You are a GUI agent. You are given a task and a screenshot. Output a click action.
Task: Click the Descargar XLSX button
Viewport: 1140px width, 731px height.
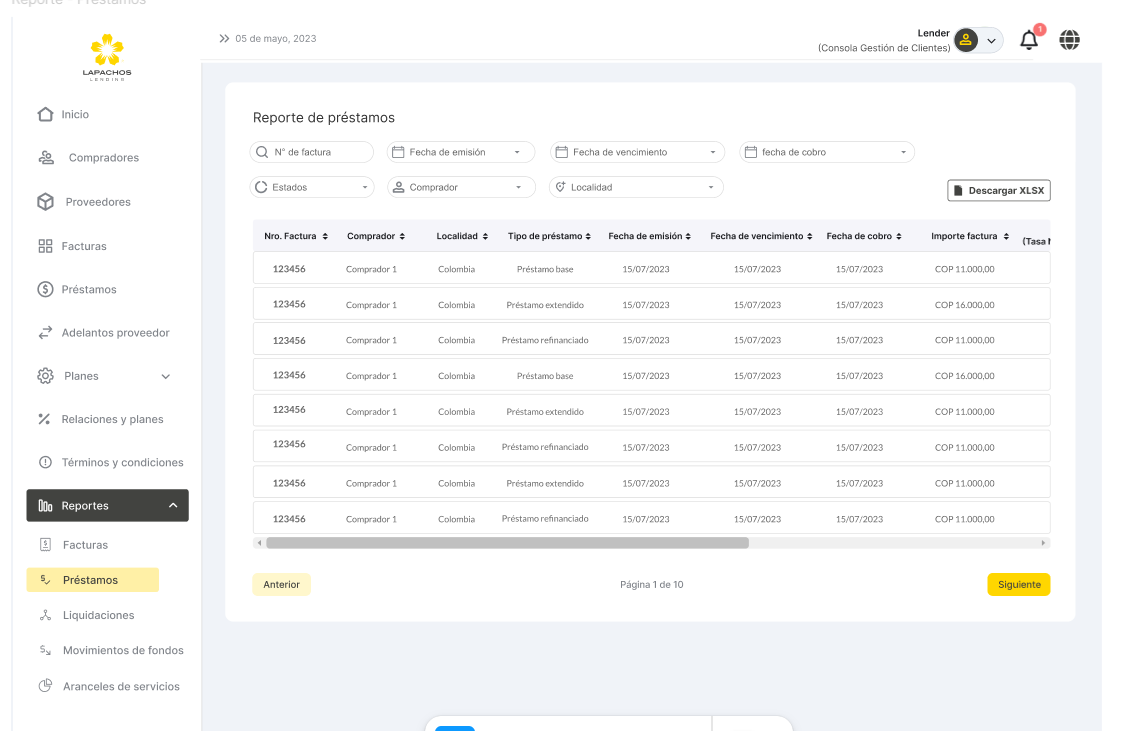pyautogui.click(x=998, y=190)
